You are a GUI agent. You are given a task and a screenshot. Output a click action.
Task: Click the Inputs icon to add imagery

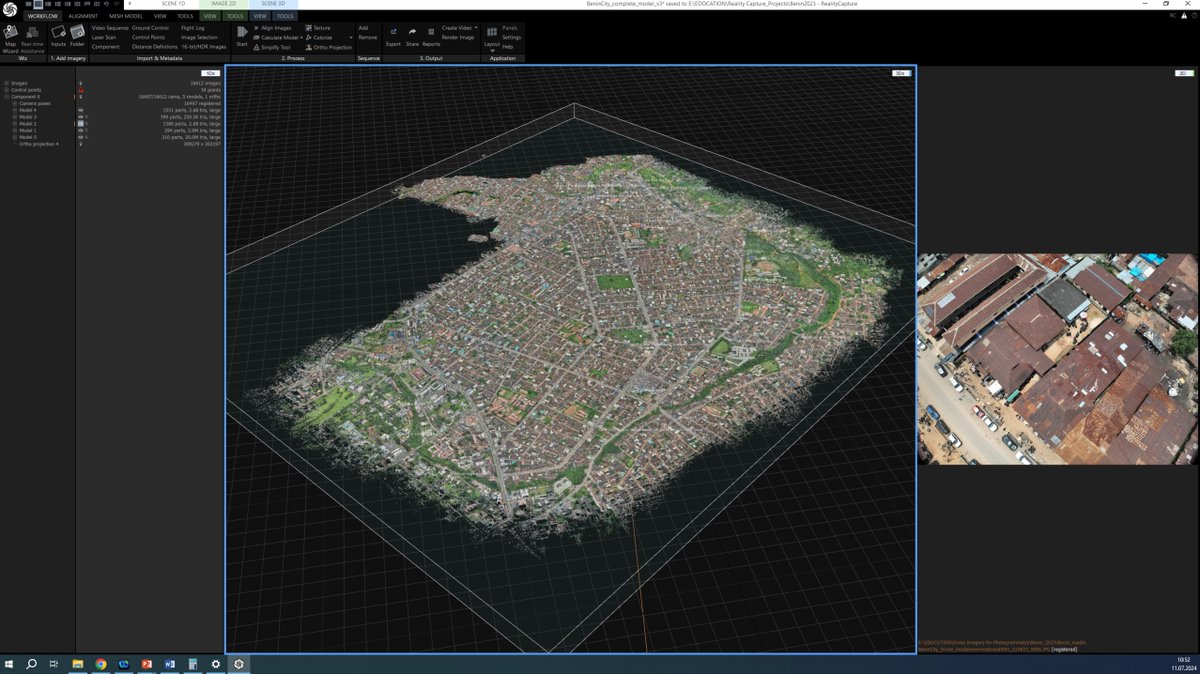pos(58,37)
